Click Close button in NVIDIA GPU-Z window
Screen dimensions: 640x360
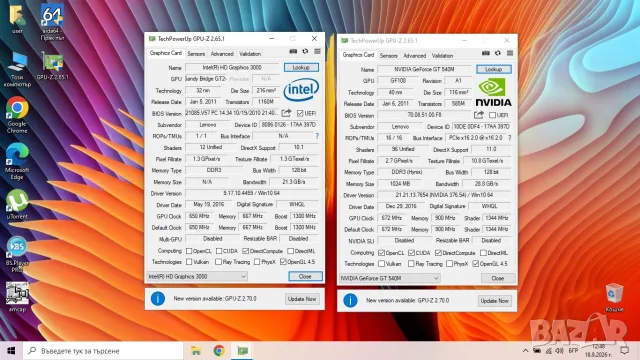click(498, 278)
